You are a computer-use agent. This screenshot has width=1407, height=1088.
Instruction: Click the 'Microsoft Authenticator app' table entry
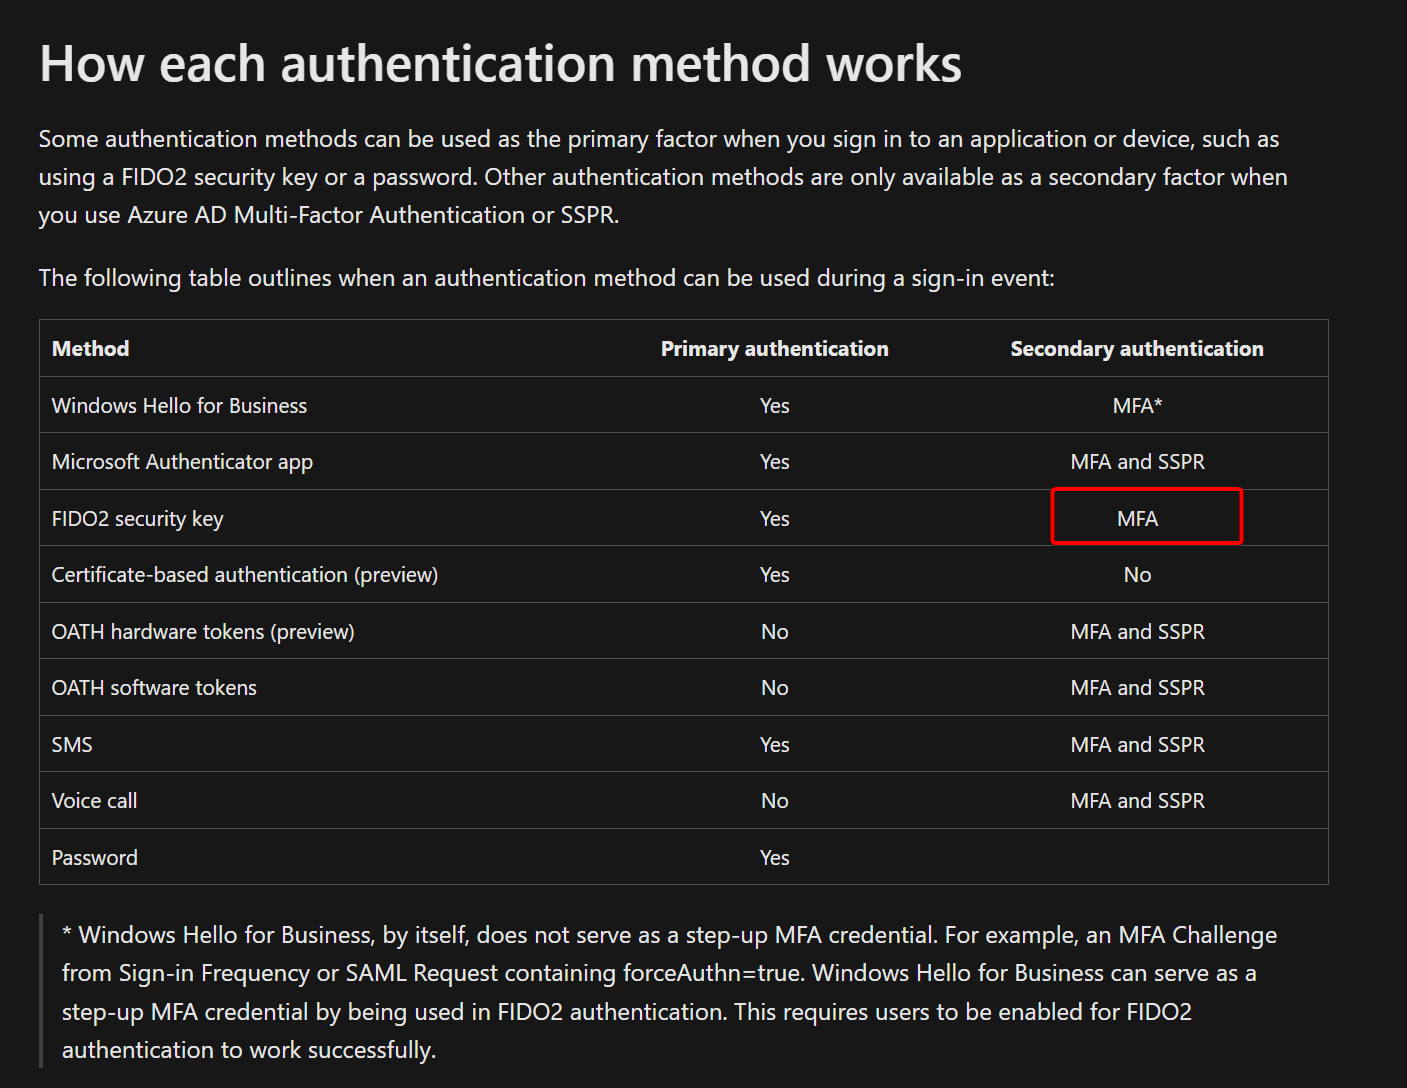click(x=182, y=461)
